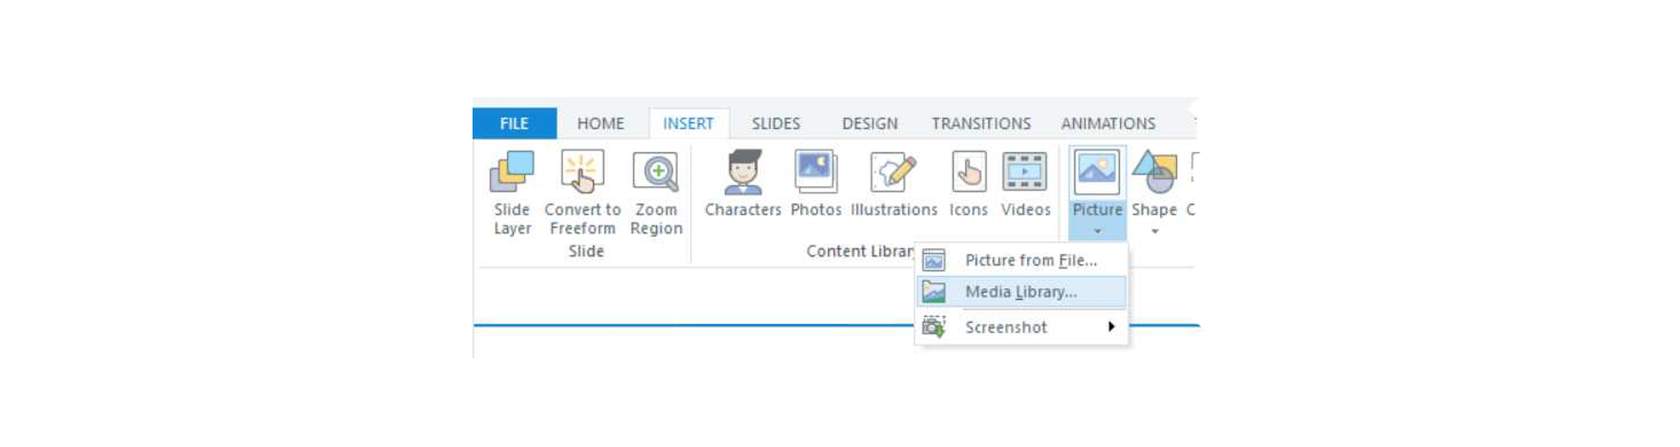1680x447 pixels.
Task: Open the FILE tab
Action: 514,123
